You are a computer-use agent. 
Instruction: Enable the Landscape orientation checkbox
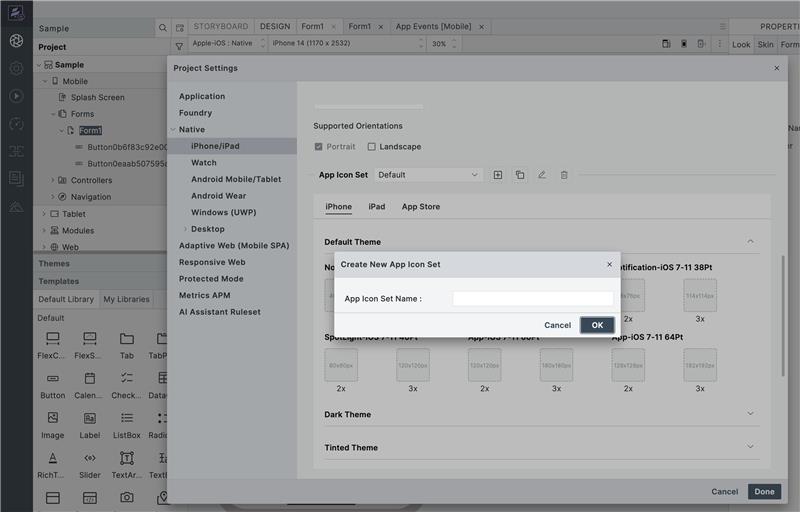tap(372, 147)
